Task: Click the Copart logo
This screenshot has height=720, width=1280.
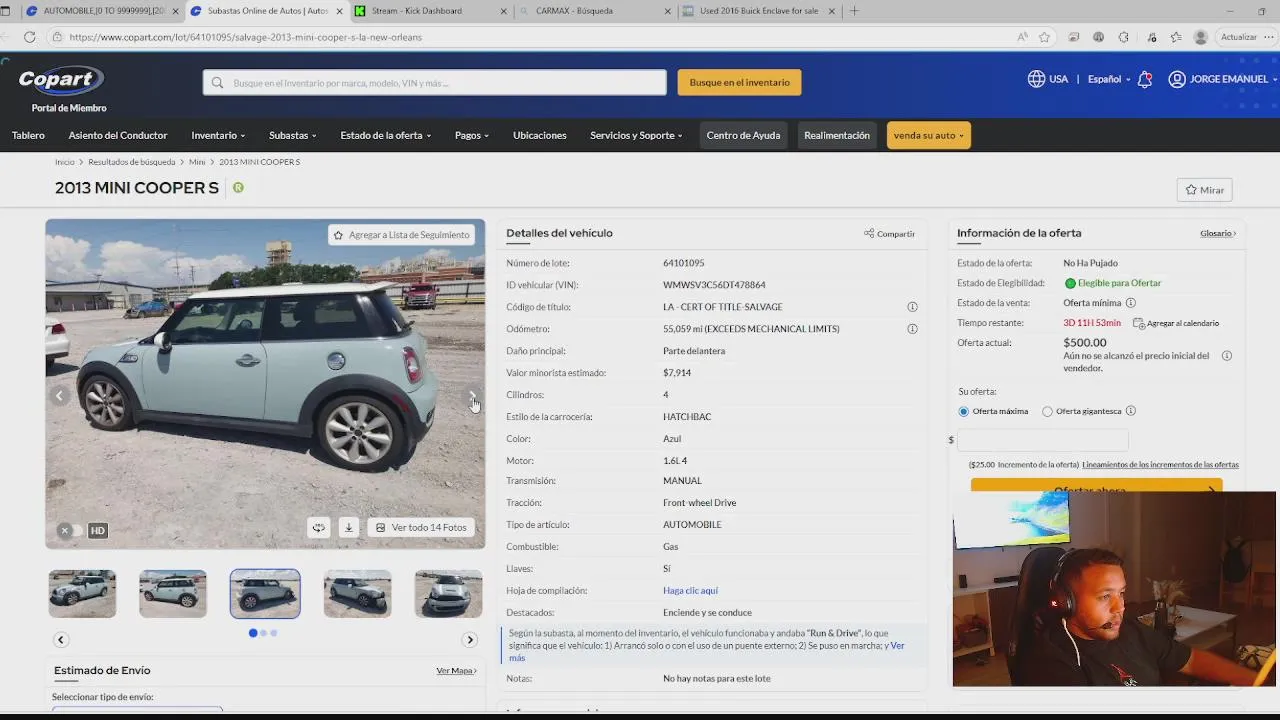Action: [61, 80]
